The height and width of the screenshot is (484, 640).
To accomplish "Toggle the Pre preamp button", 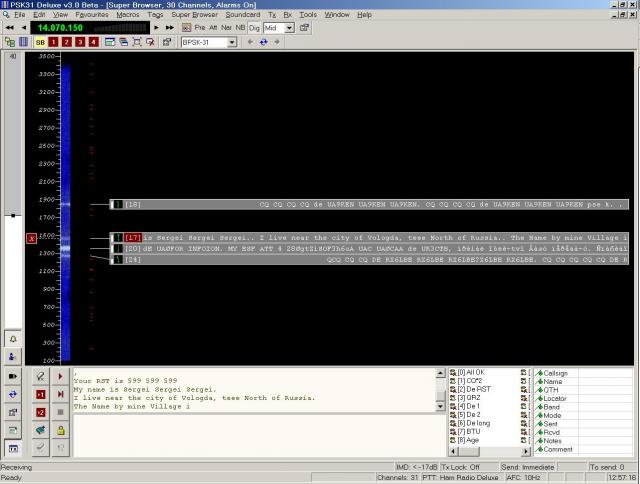I will [x=200, y=28].
